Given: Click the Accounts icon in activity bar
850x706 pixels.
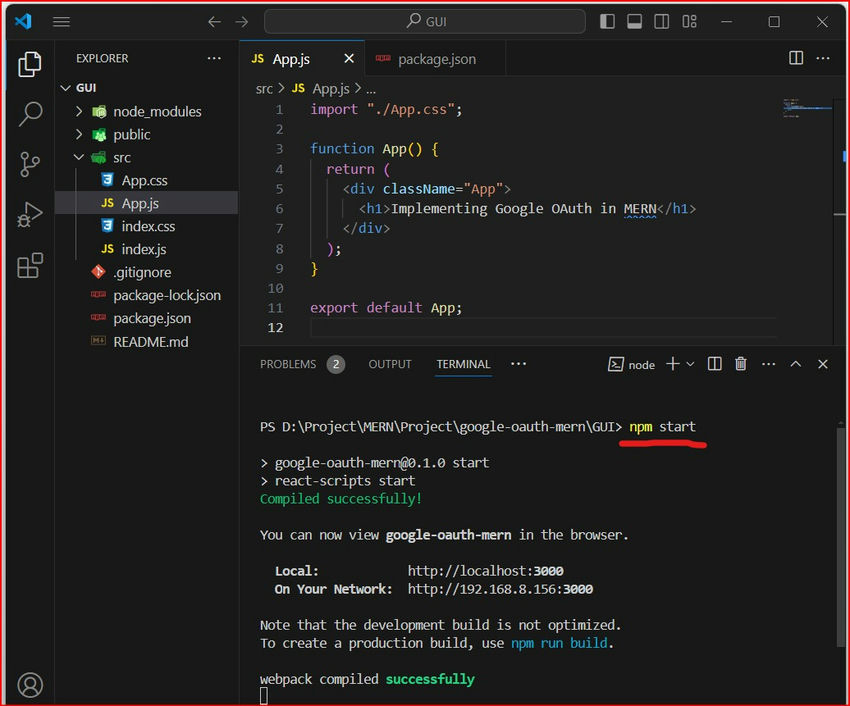Looking at the screenshot, I should 30,685.
